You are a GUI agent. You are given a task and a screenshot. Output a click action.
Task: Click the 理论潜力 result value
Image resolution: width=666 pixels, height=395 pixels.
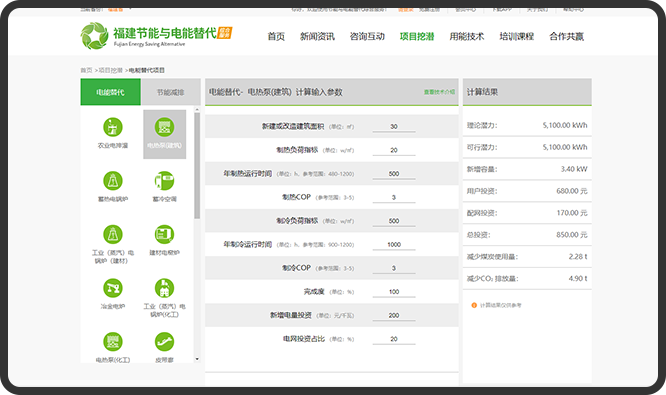[565, 125]
